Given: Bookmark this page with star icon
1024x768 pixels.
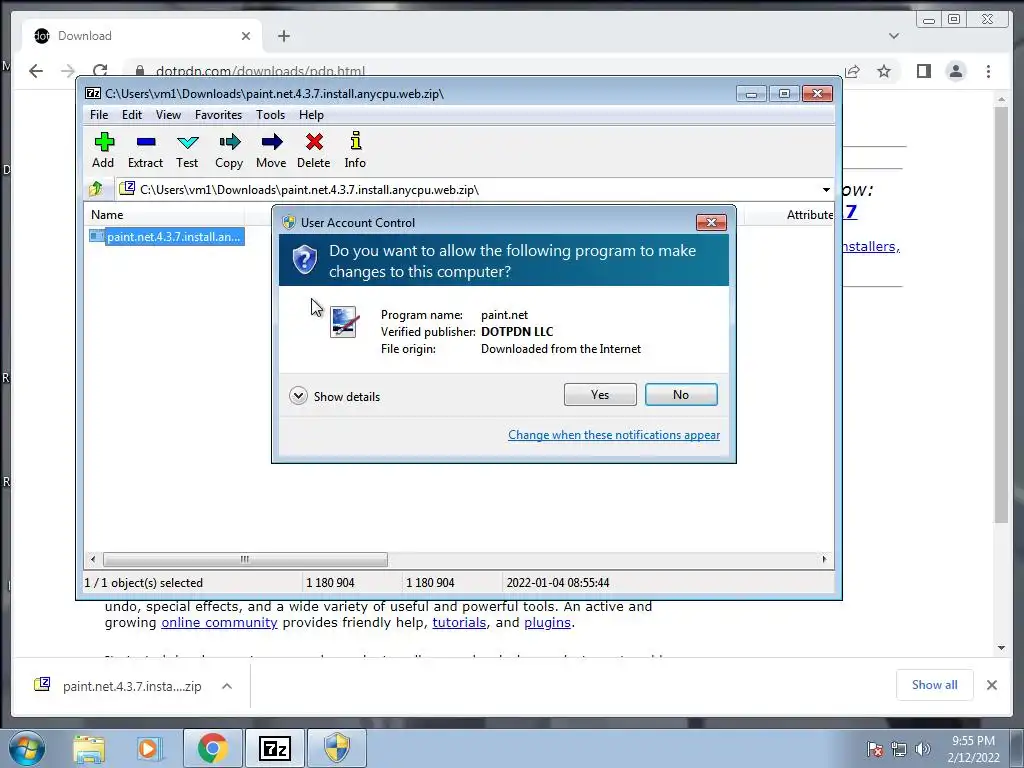Looking at the screenshot, I should click(x=884, y=71).
